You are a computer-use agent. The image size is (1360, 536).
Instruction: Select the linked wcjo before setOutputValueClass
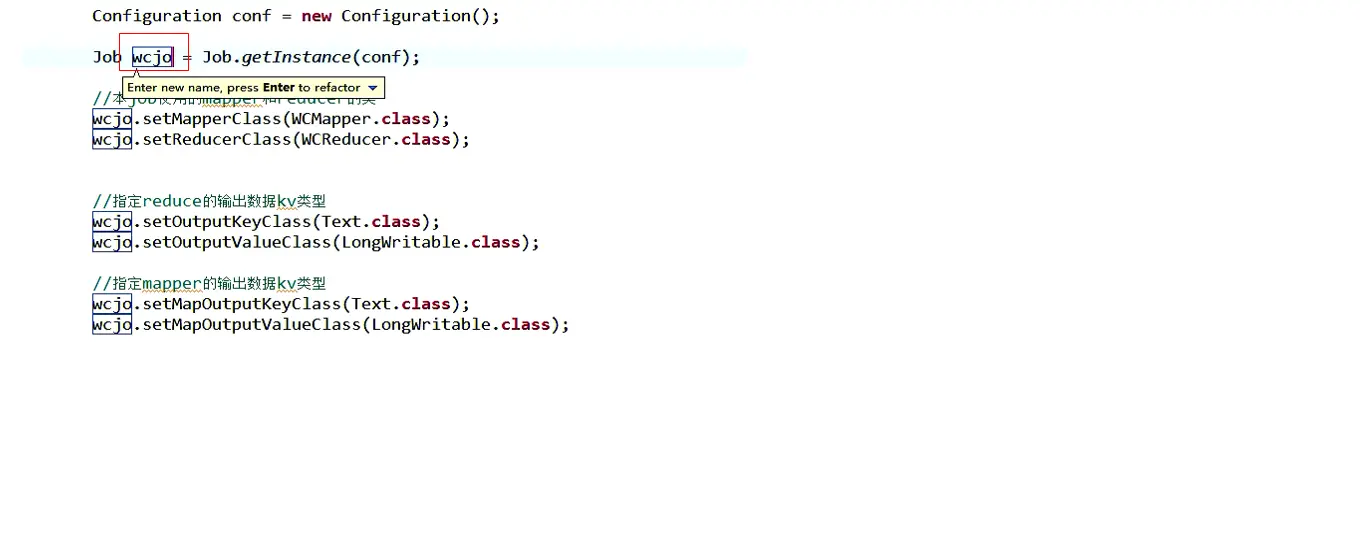[x=112, y=243]
